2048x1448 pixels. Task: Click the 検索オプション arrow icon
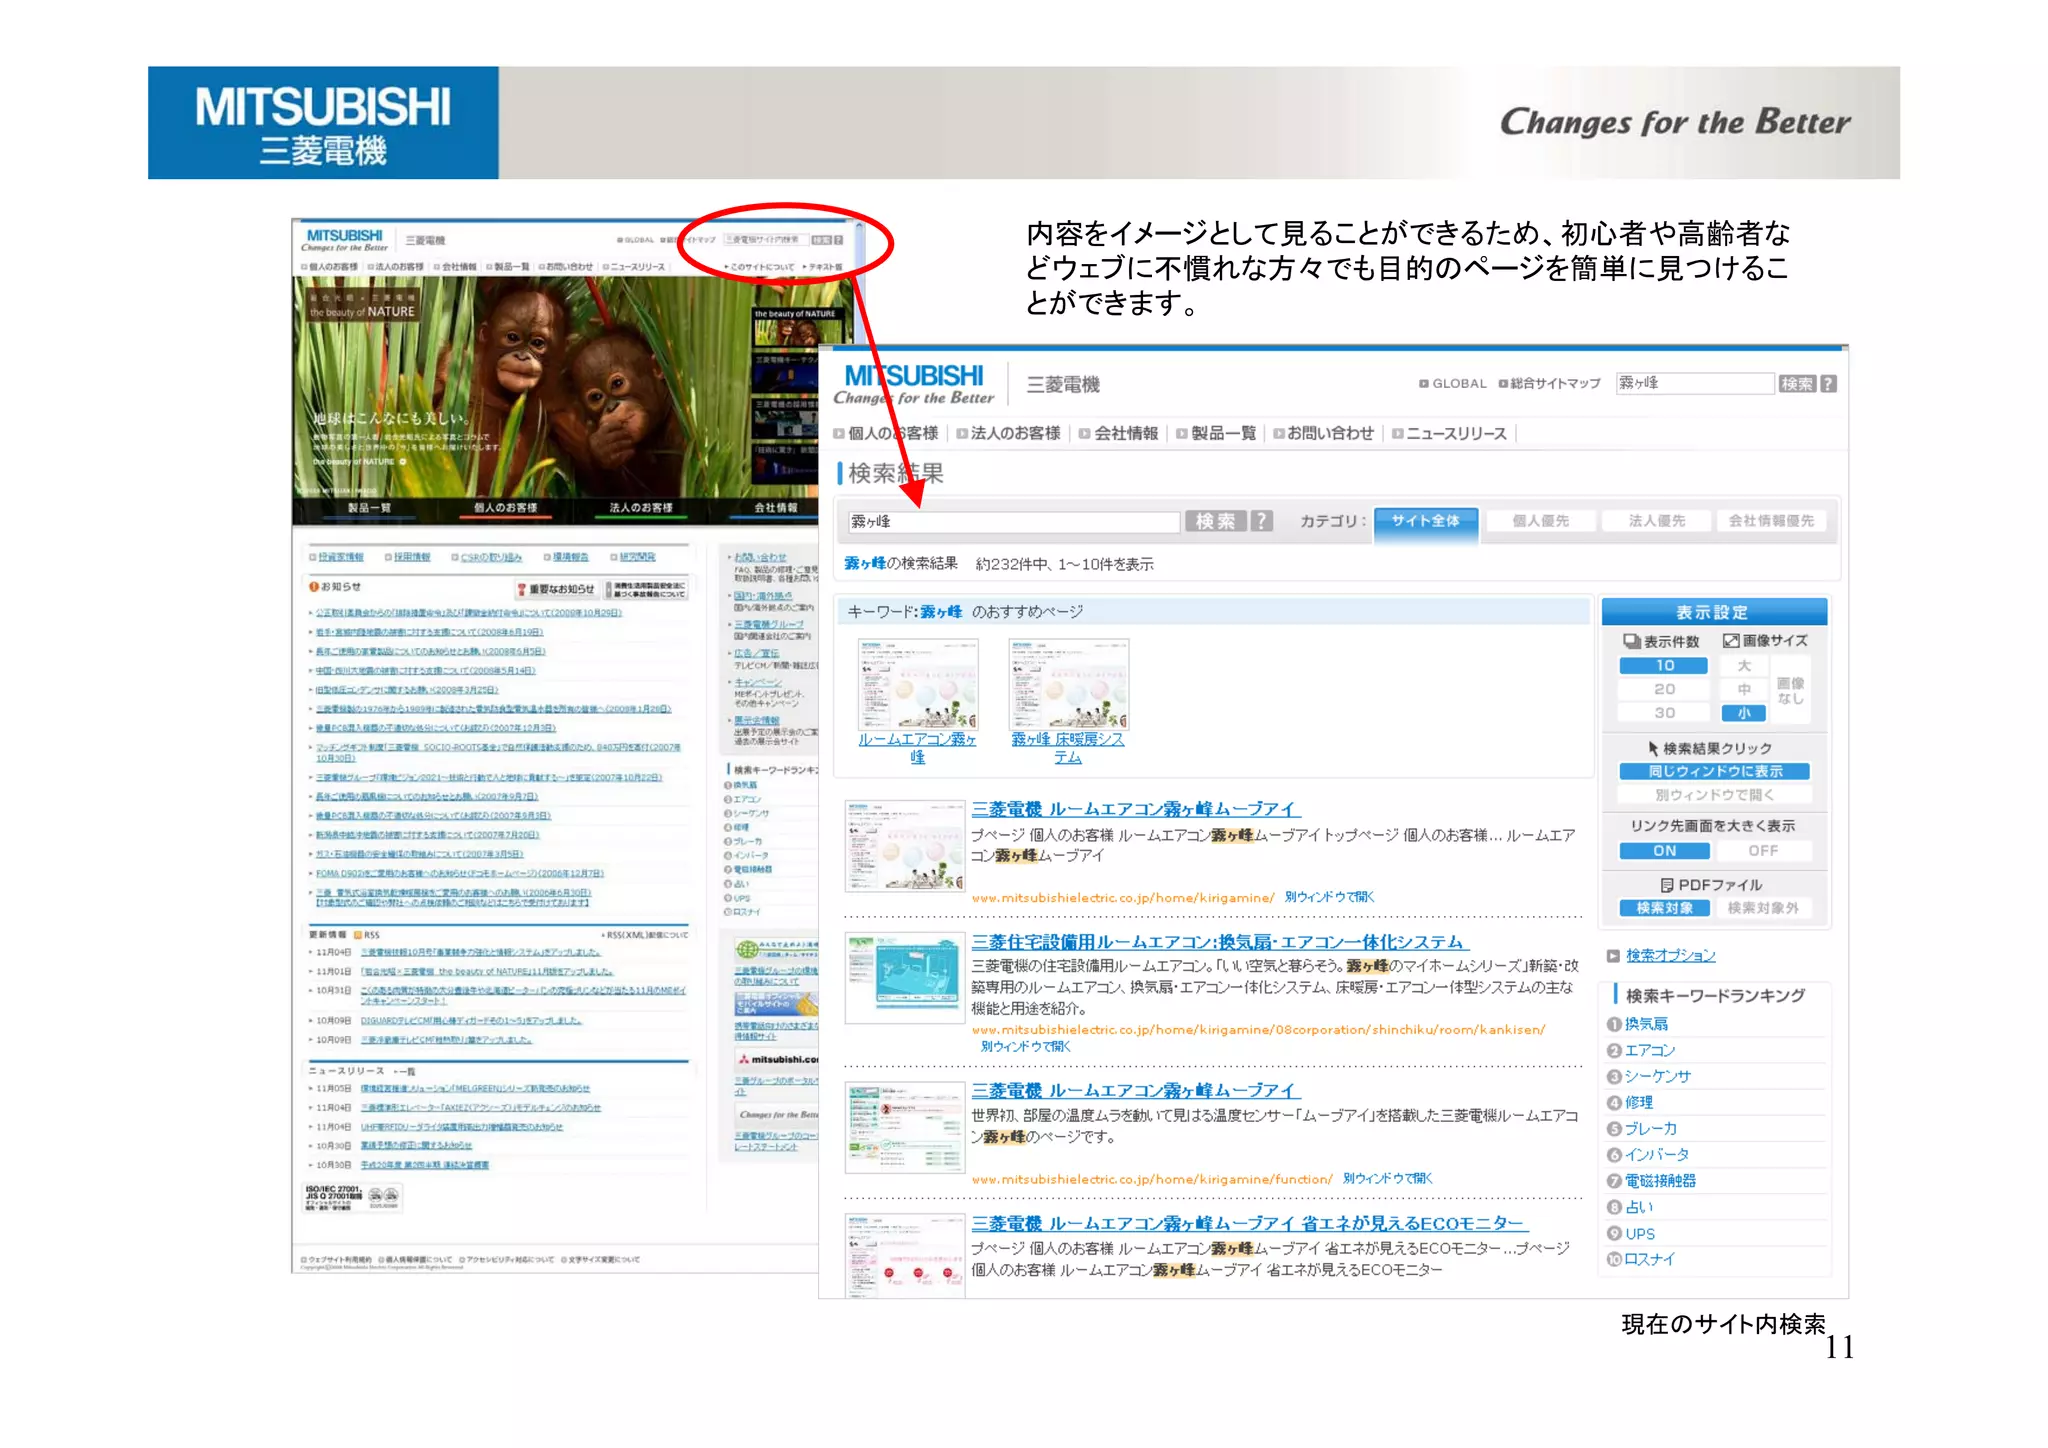pos(1612,956)
